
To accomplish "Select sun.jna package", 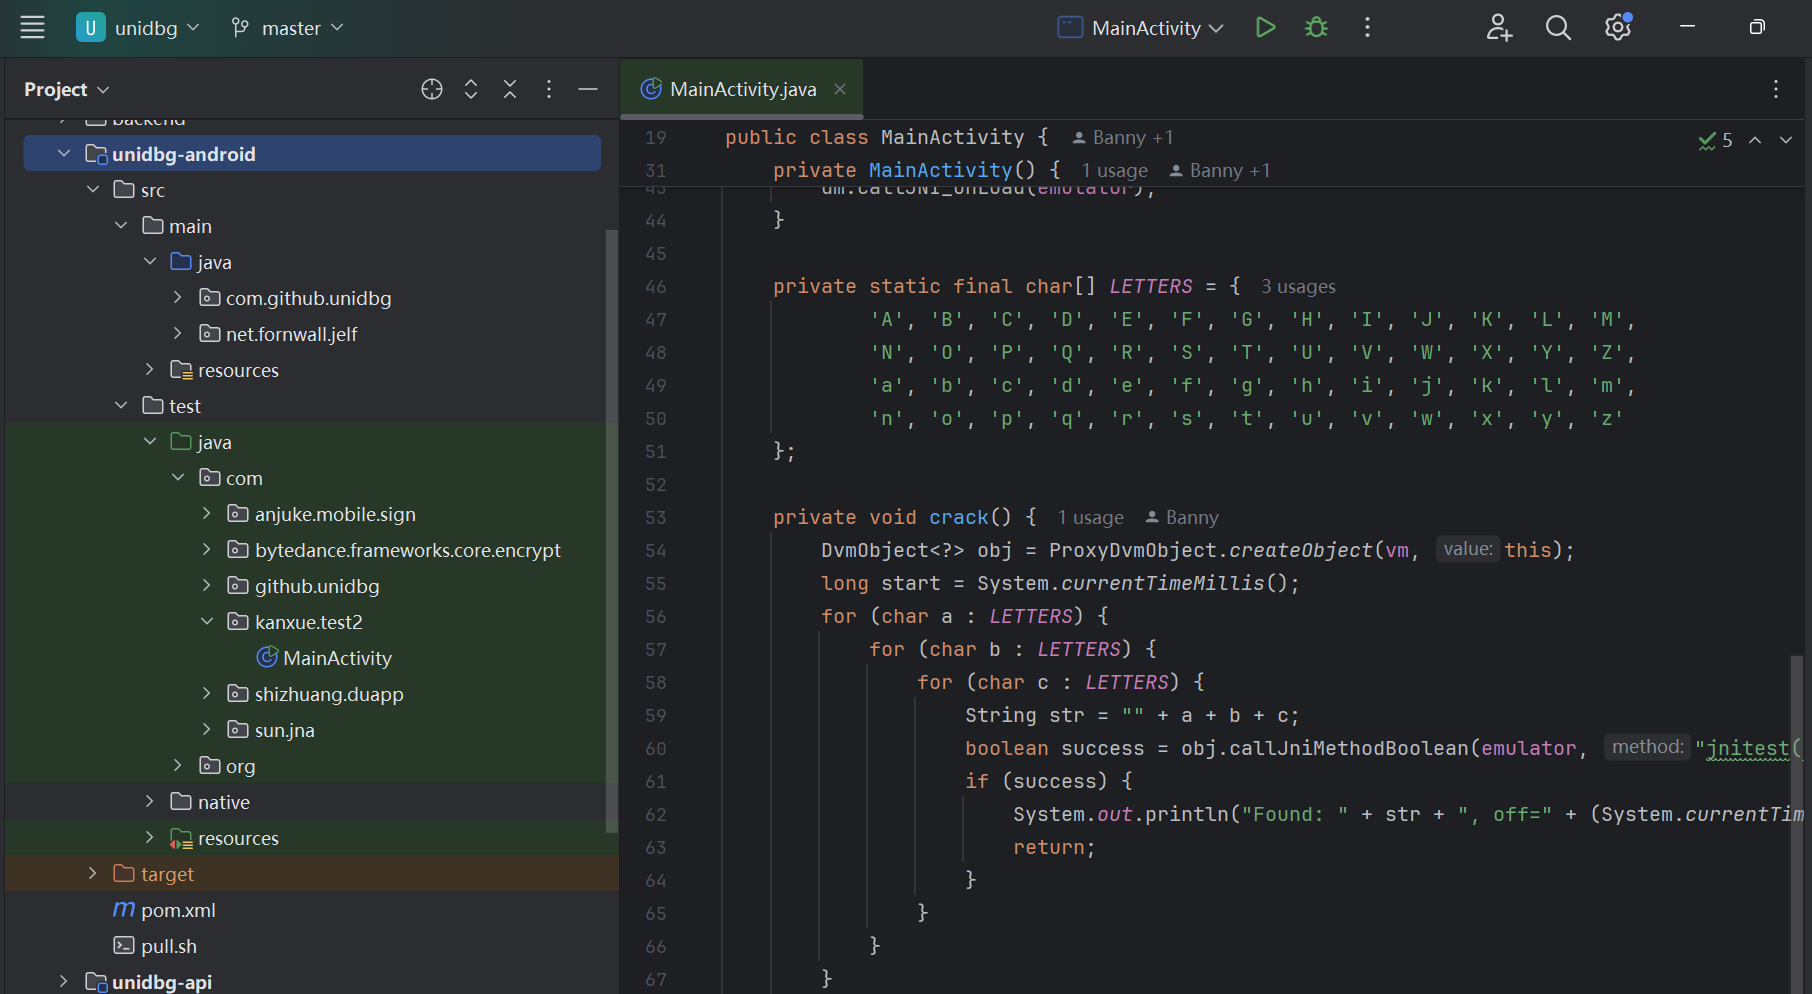I will (285, 730).
